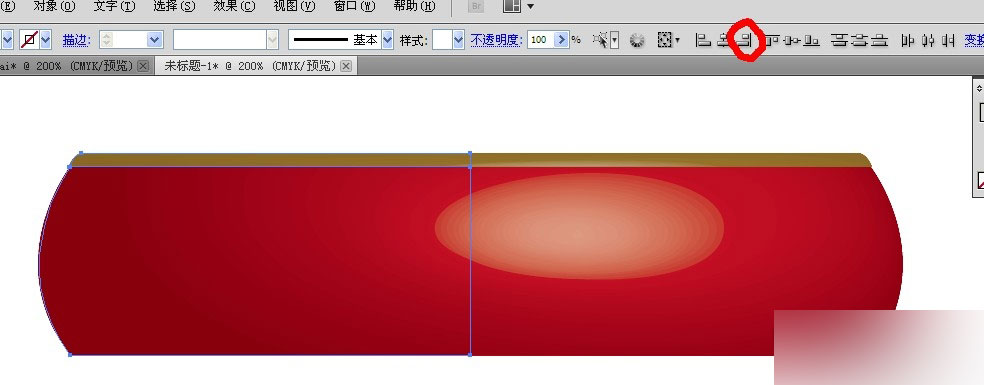This screenshot has width=984, height=385.
Task: Open the 帮助(H) menu
Action: (x=414, y=6)
